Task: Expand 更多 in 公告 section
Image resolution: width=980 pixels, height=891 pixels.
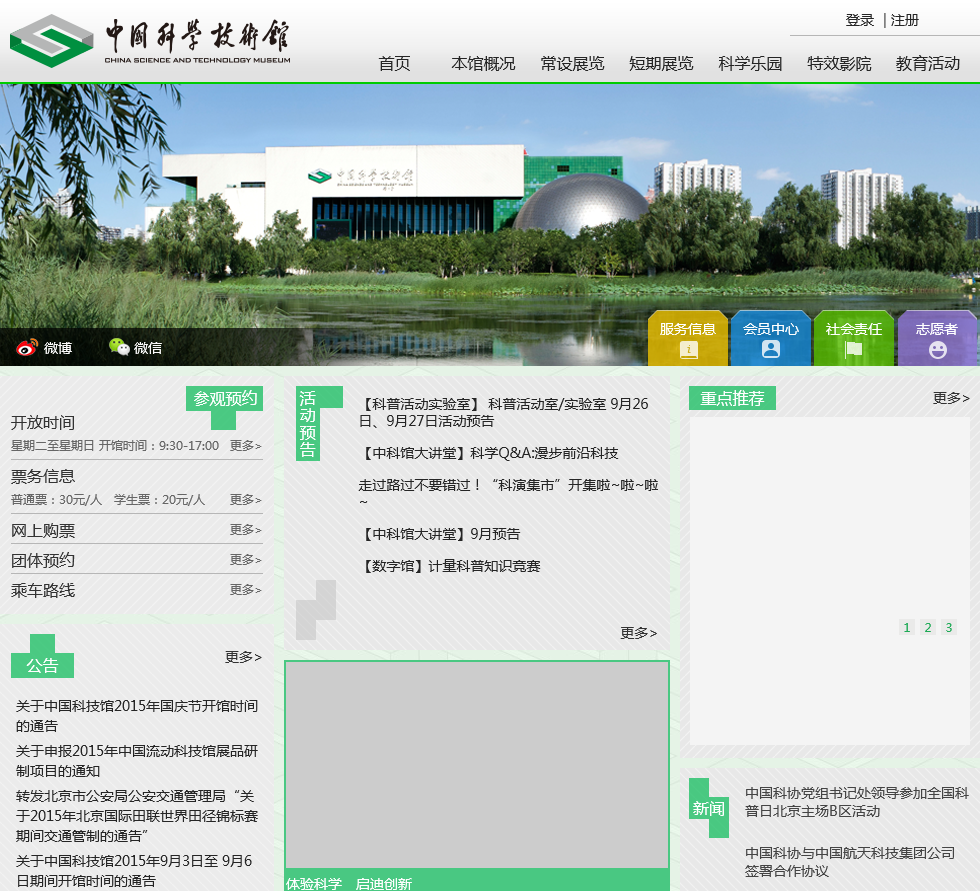Action: point(243,657)
